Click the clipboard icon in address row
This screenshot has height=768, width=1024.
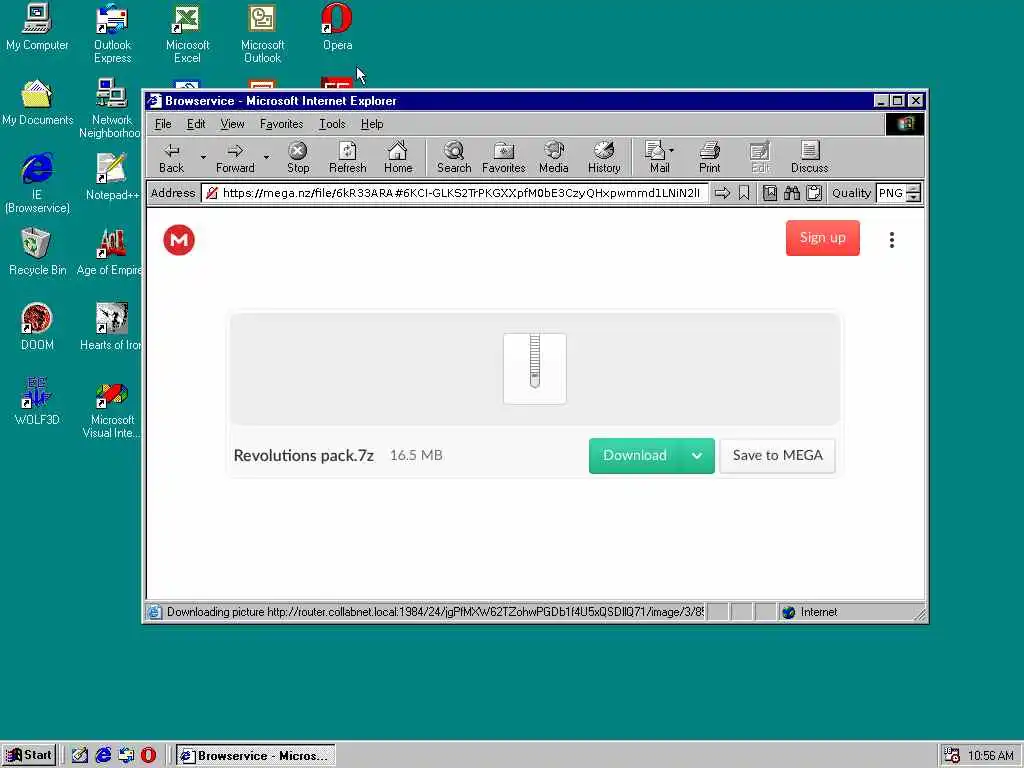[814, 193]
